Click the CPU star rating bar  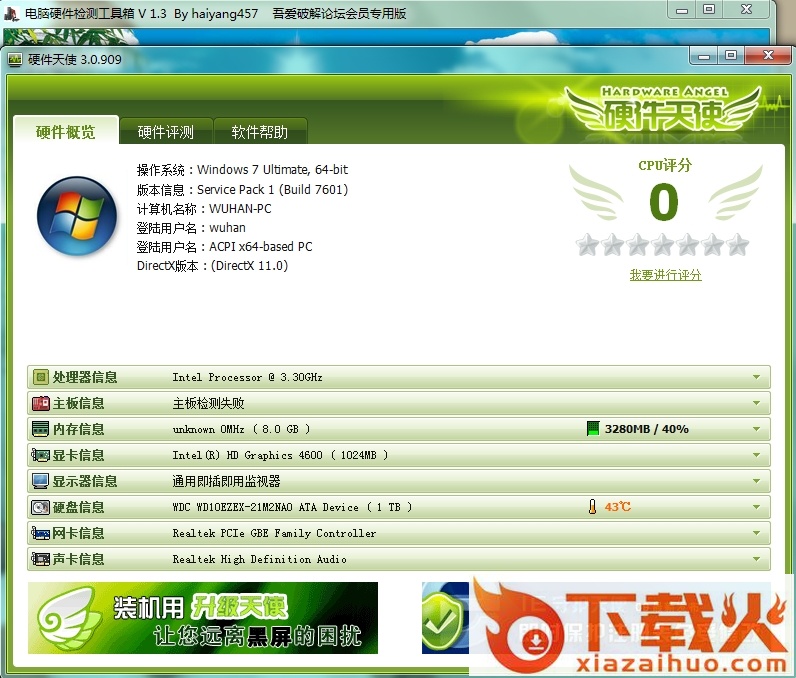[662, 244]
